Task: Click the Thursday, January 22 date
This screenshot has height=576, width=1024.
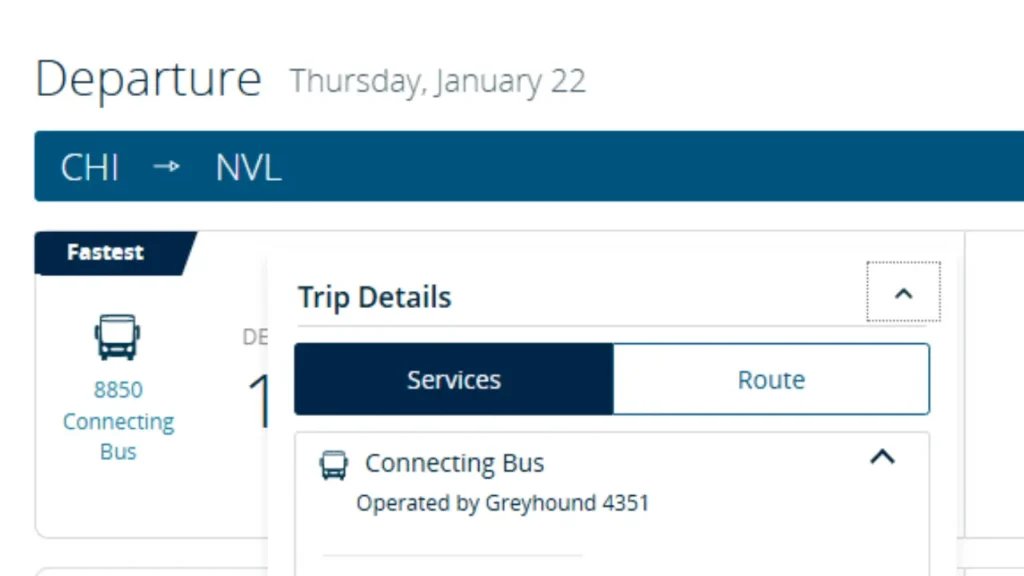Action: coord(437,81)
